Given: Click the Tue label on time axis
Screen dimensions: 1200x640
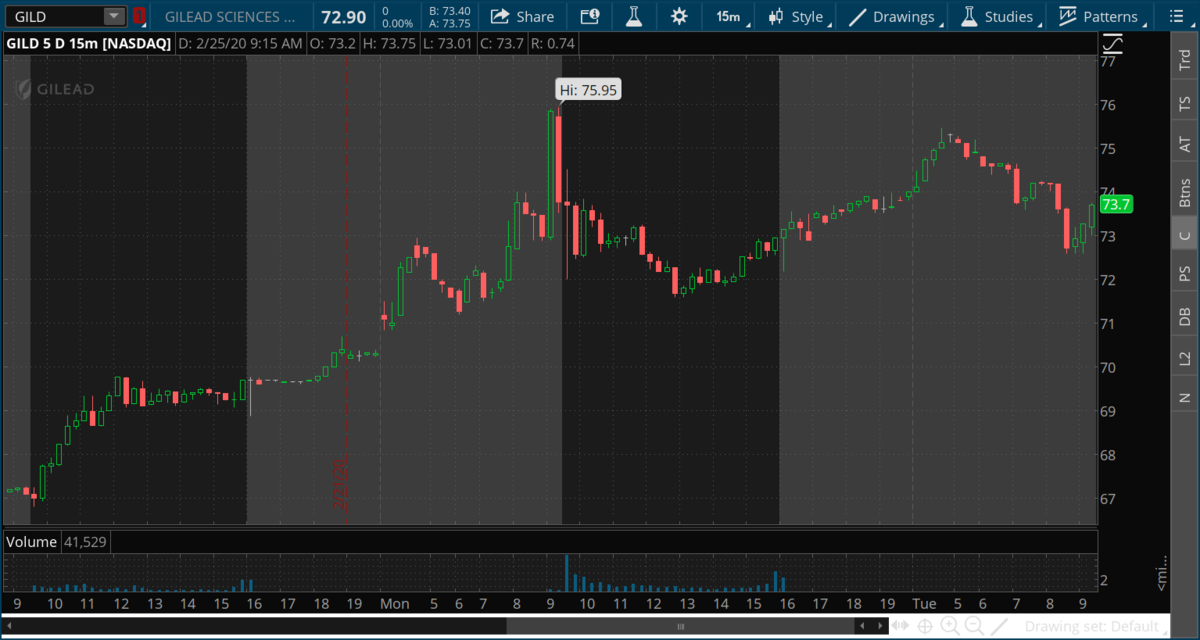Looking at the screenshot, I should (924, 604).
